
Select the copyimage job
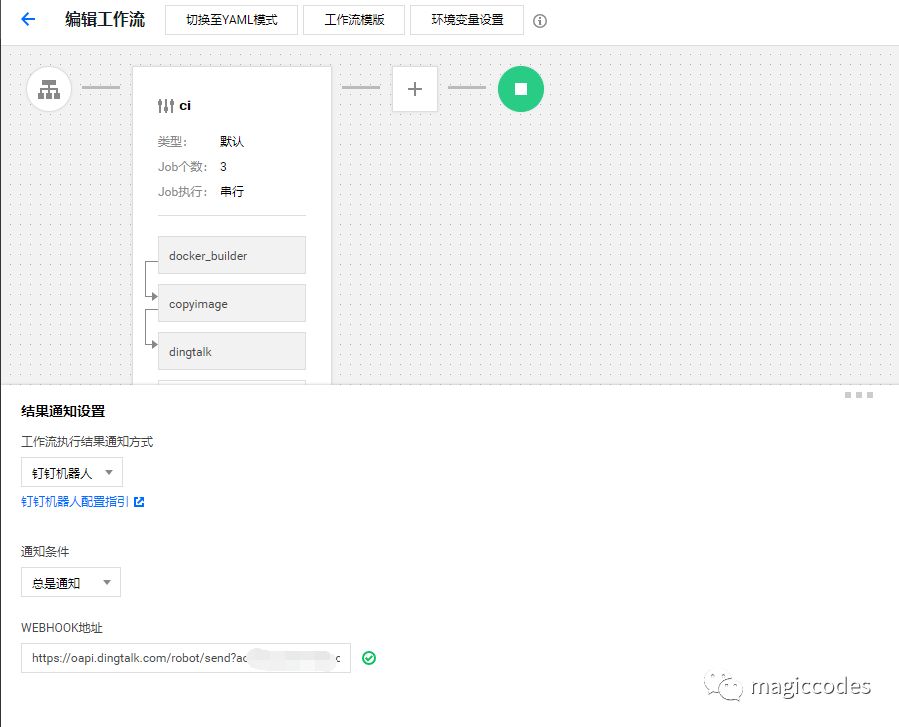click(232, 303)
